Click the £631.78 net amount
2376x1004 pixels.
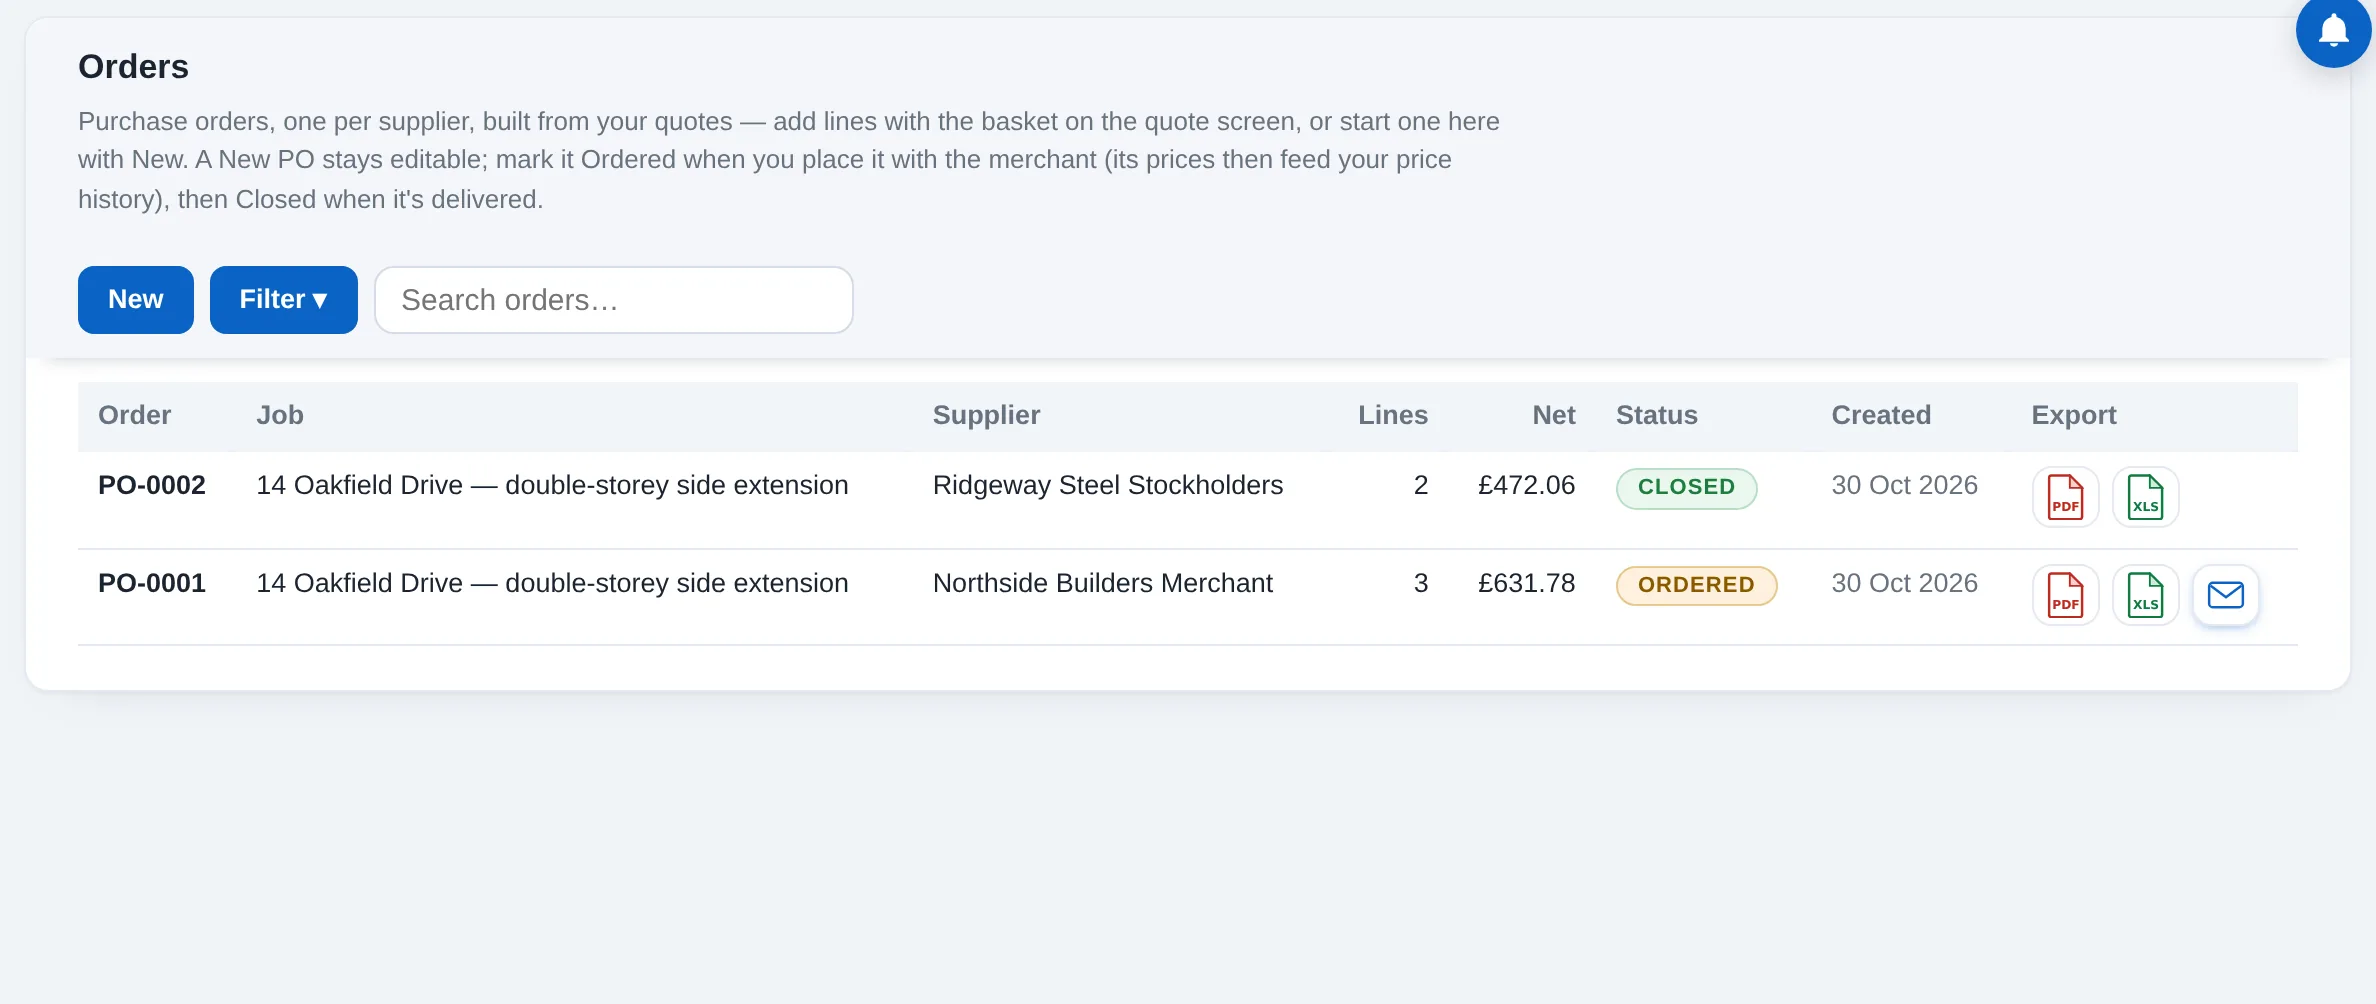pyautogui.click(x=1526, y=583)
